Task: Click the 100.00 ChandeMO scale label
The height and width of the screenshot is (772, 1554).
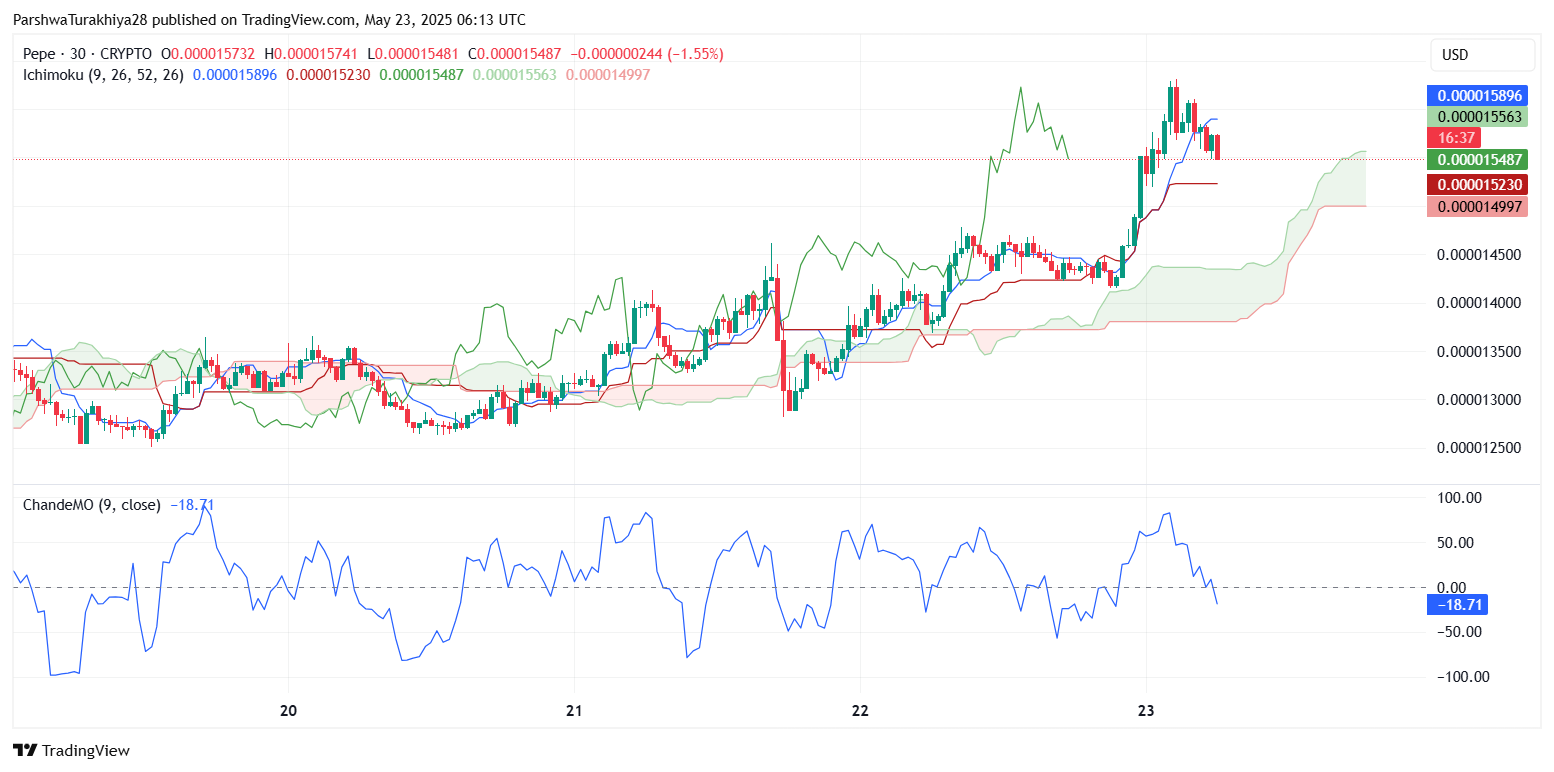Action: tap(1458, 498)
